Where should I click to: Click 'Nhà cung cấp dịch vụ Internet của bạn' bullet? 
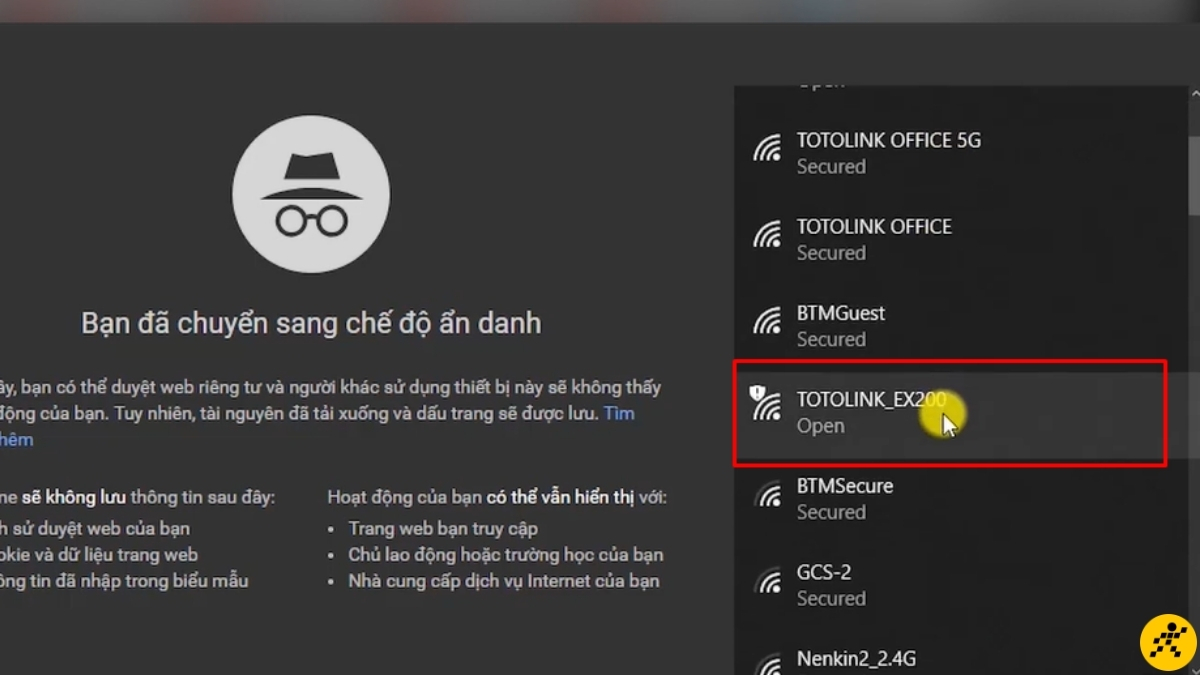pos(504,580)
